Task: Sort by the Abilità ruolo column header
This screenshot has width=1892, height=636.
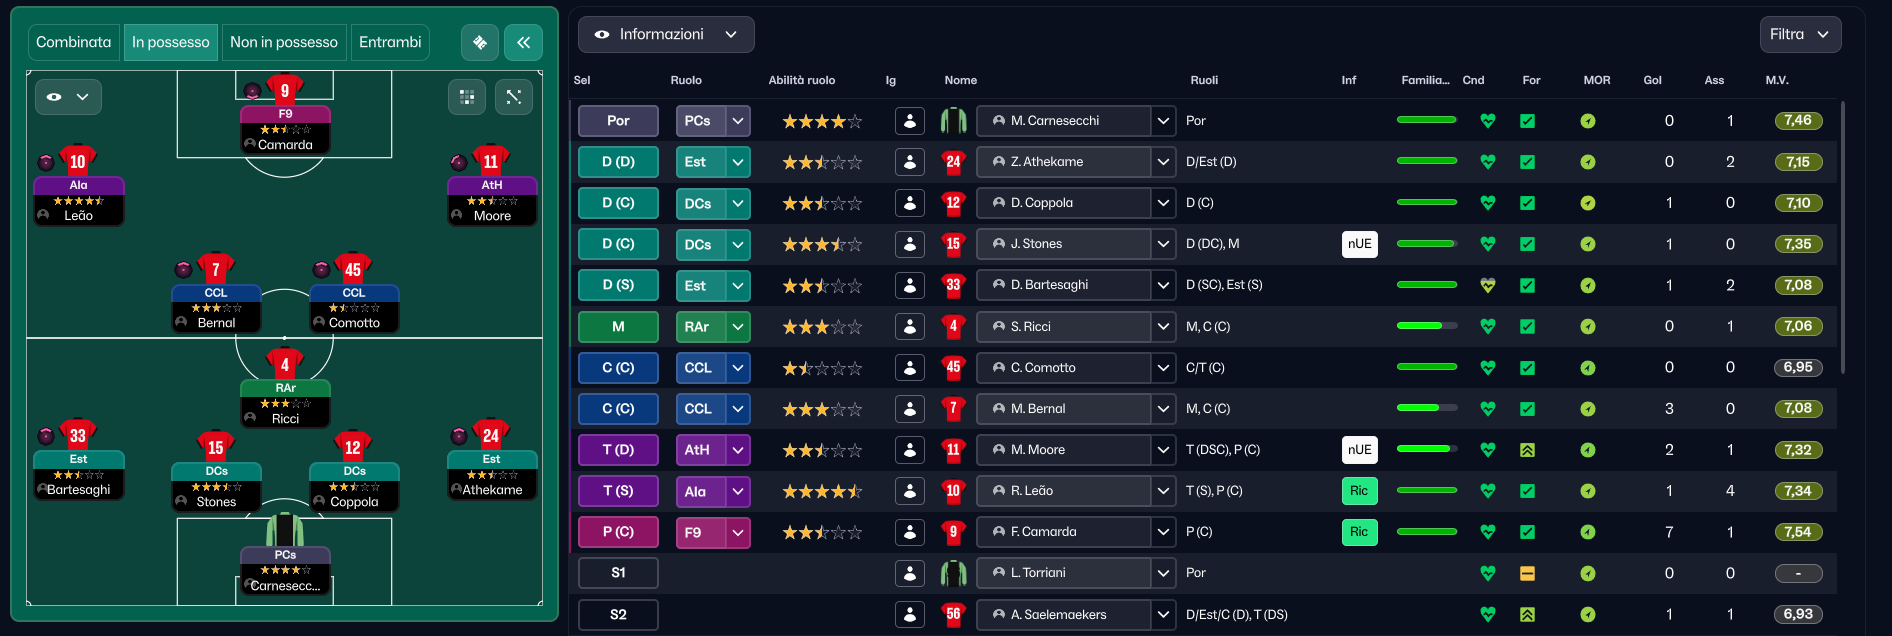Action: [x=802, y=80]
